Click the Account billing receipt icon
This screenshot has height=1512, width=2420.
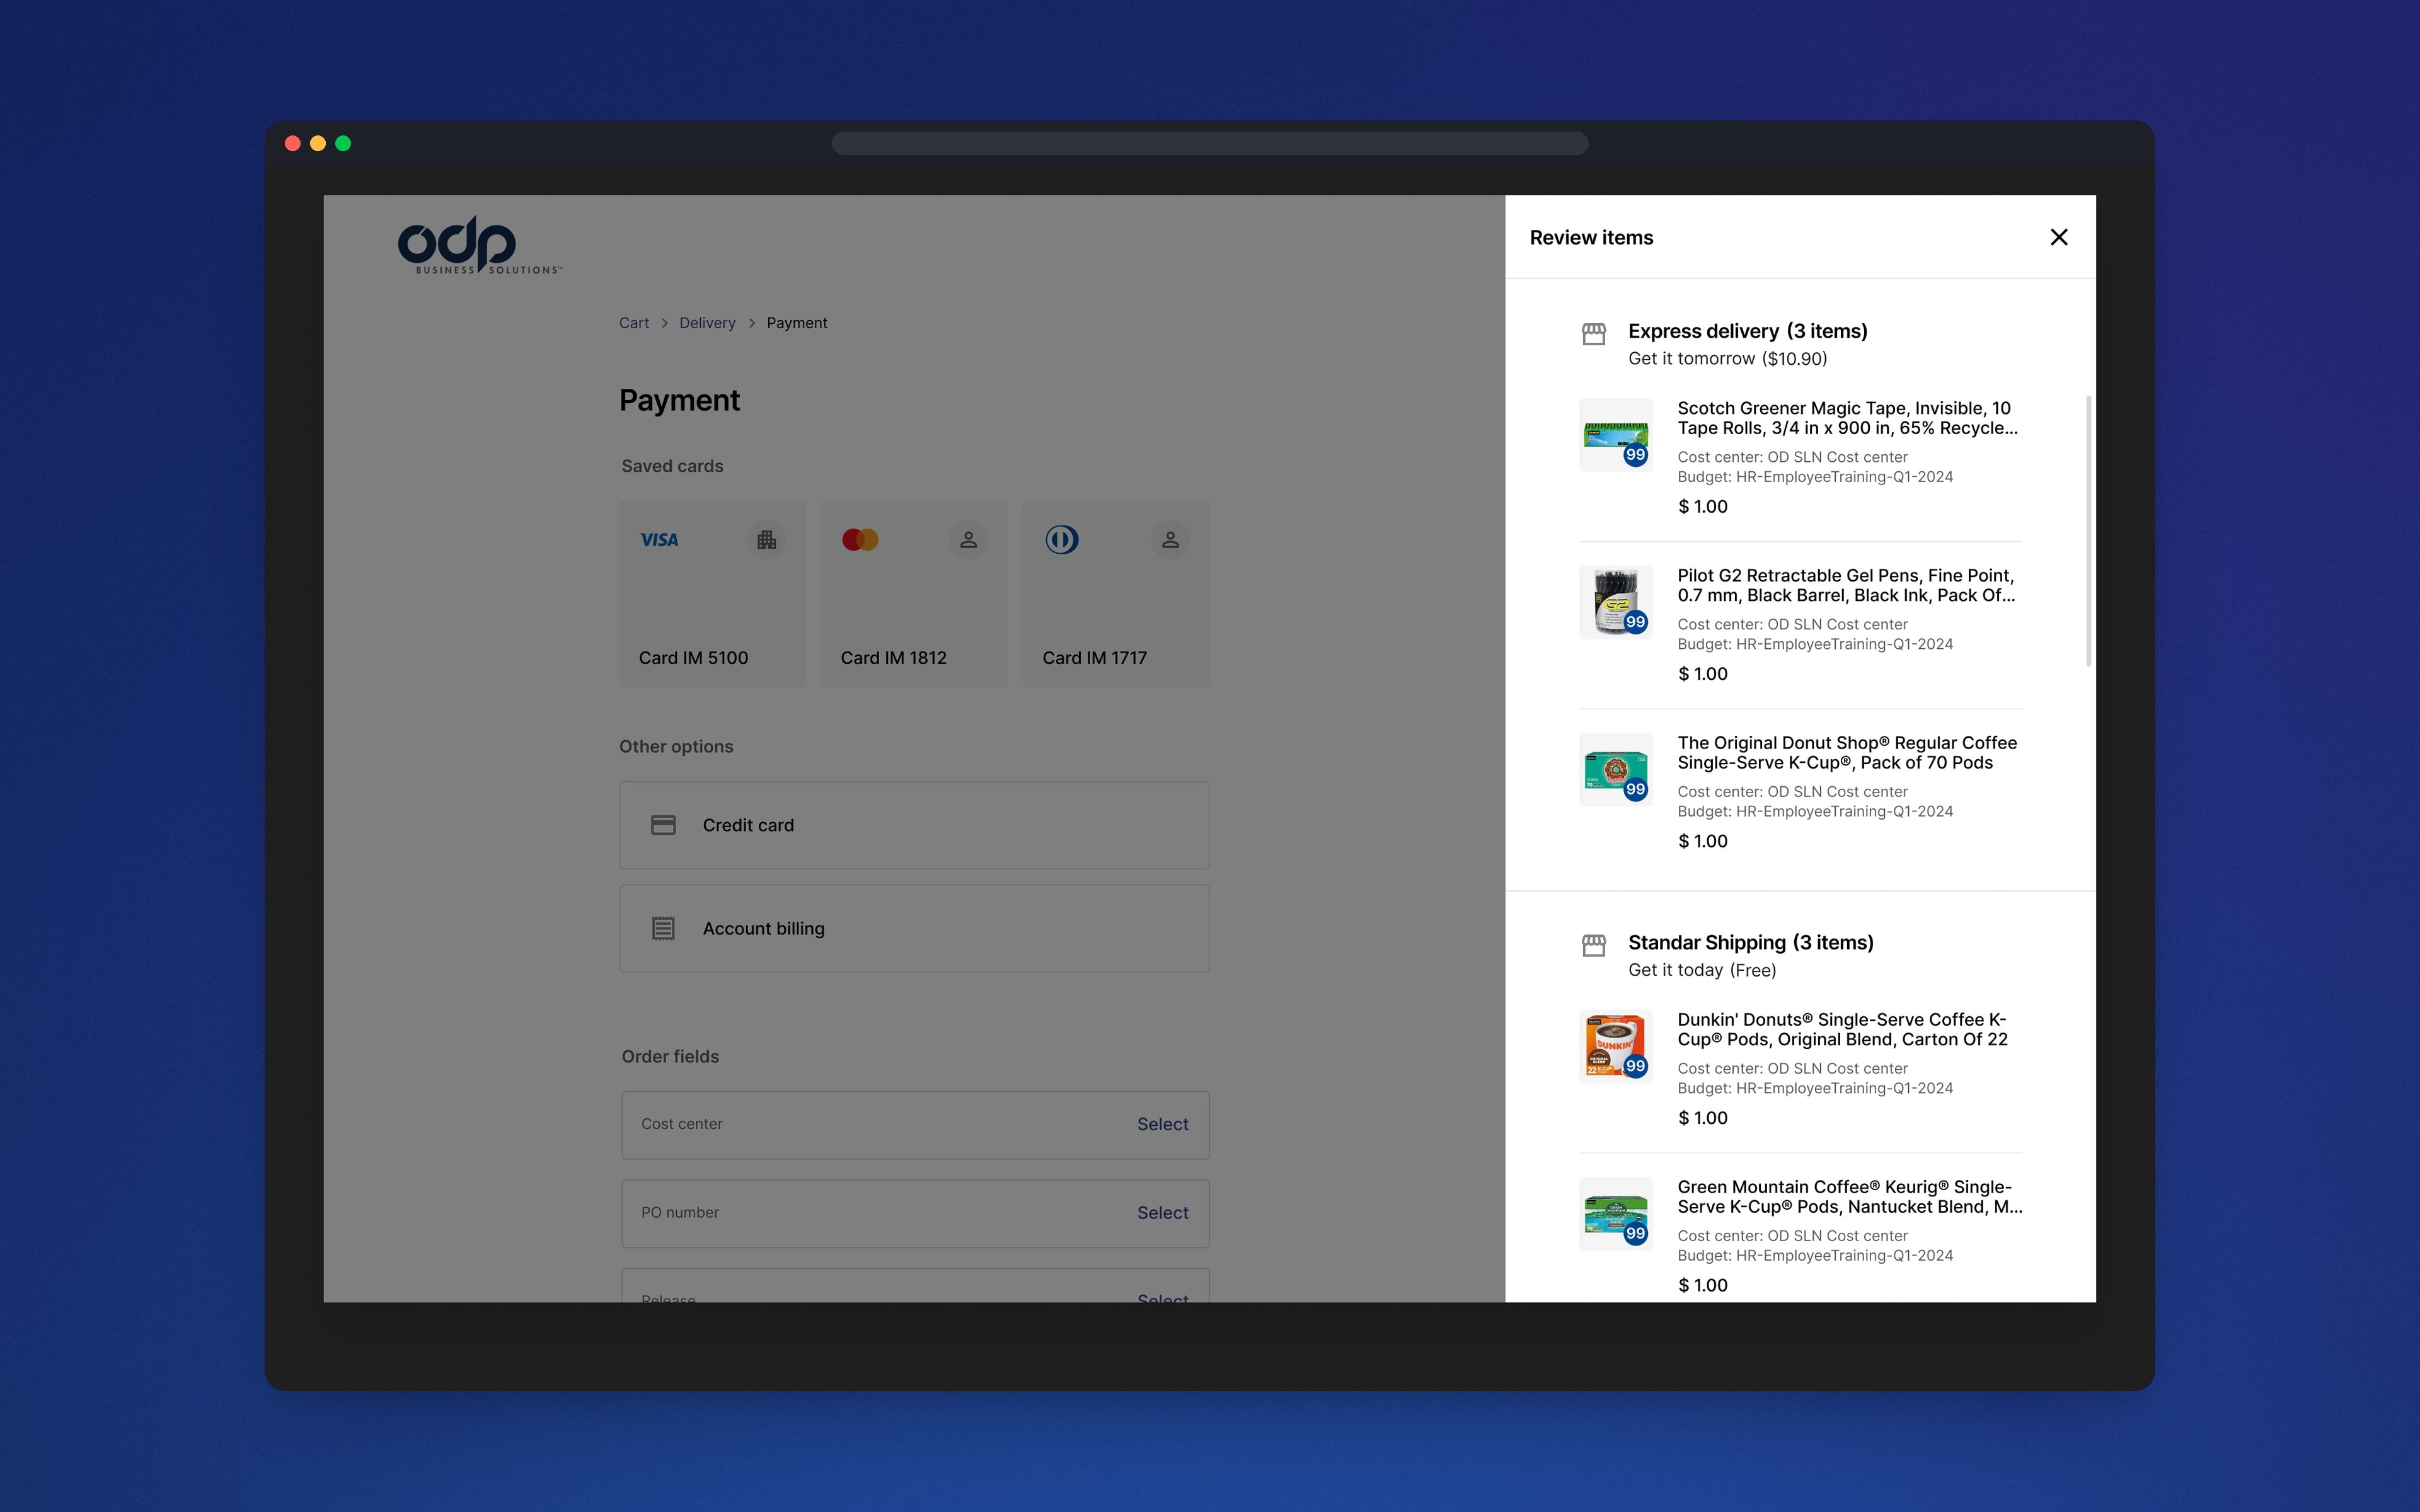click(663, 928)
